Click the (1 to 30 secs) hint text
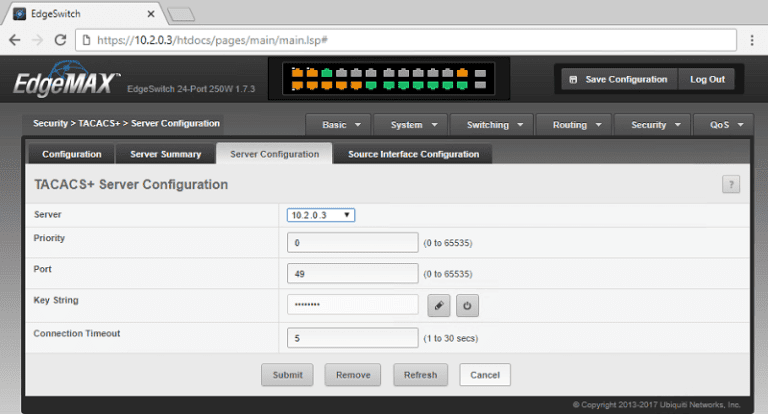The width and height of the screenshot is (768, 414). tap(451, 339)
